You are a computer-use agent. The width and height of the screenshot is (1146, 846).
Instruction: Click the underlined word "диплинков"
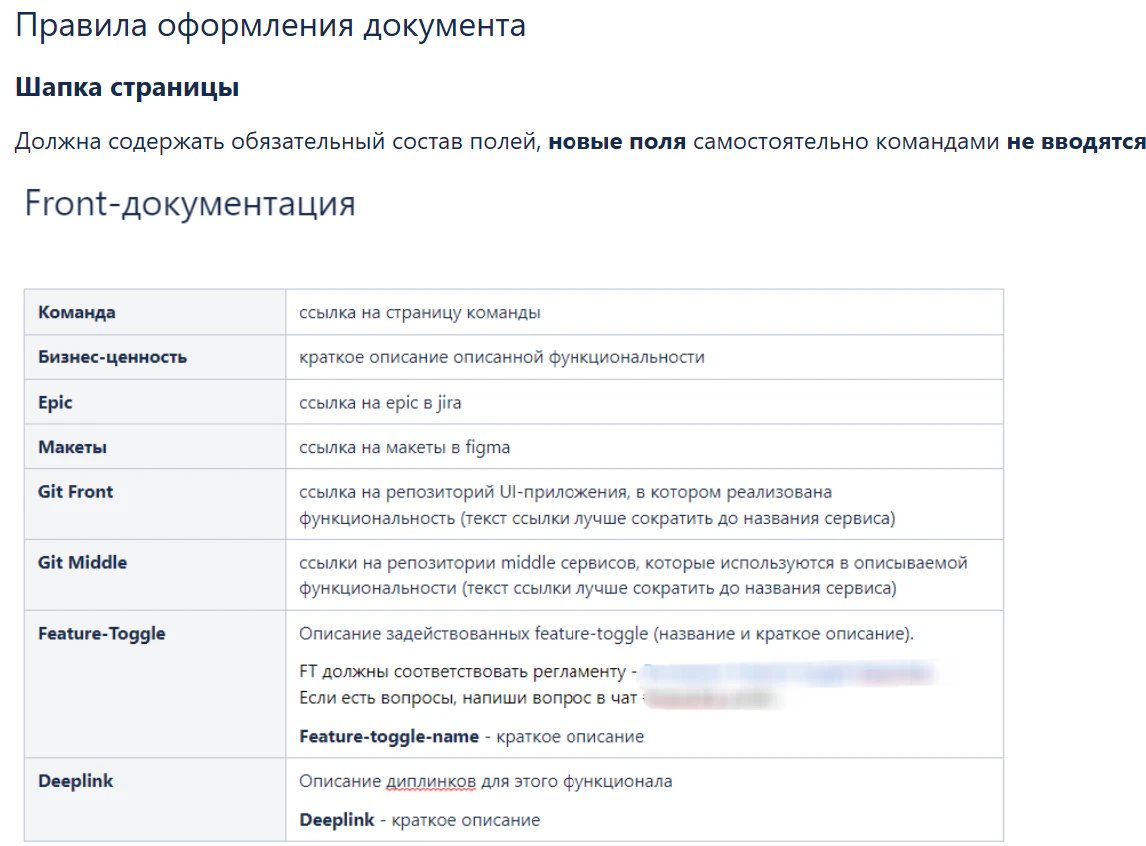click(x=430, y=782)
